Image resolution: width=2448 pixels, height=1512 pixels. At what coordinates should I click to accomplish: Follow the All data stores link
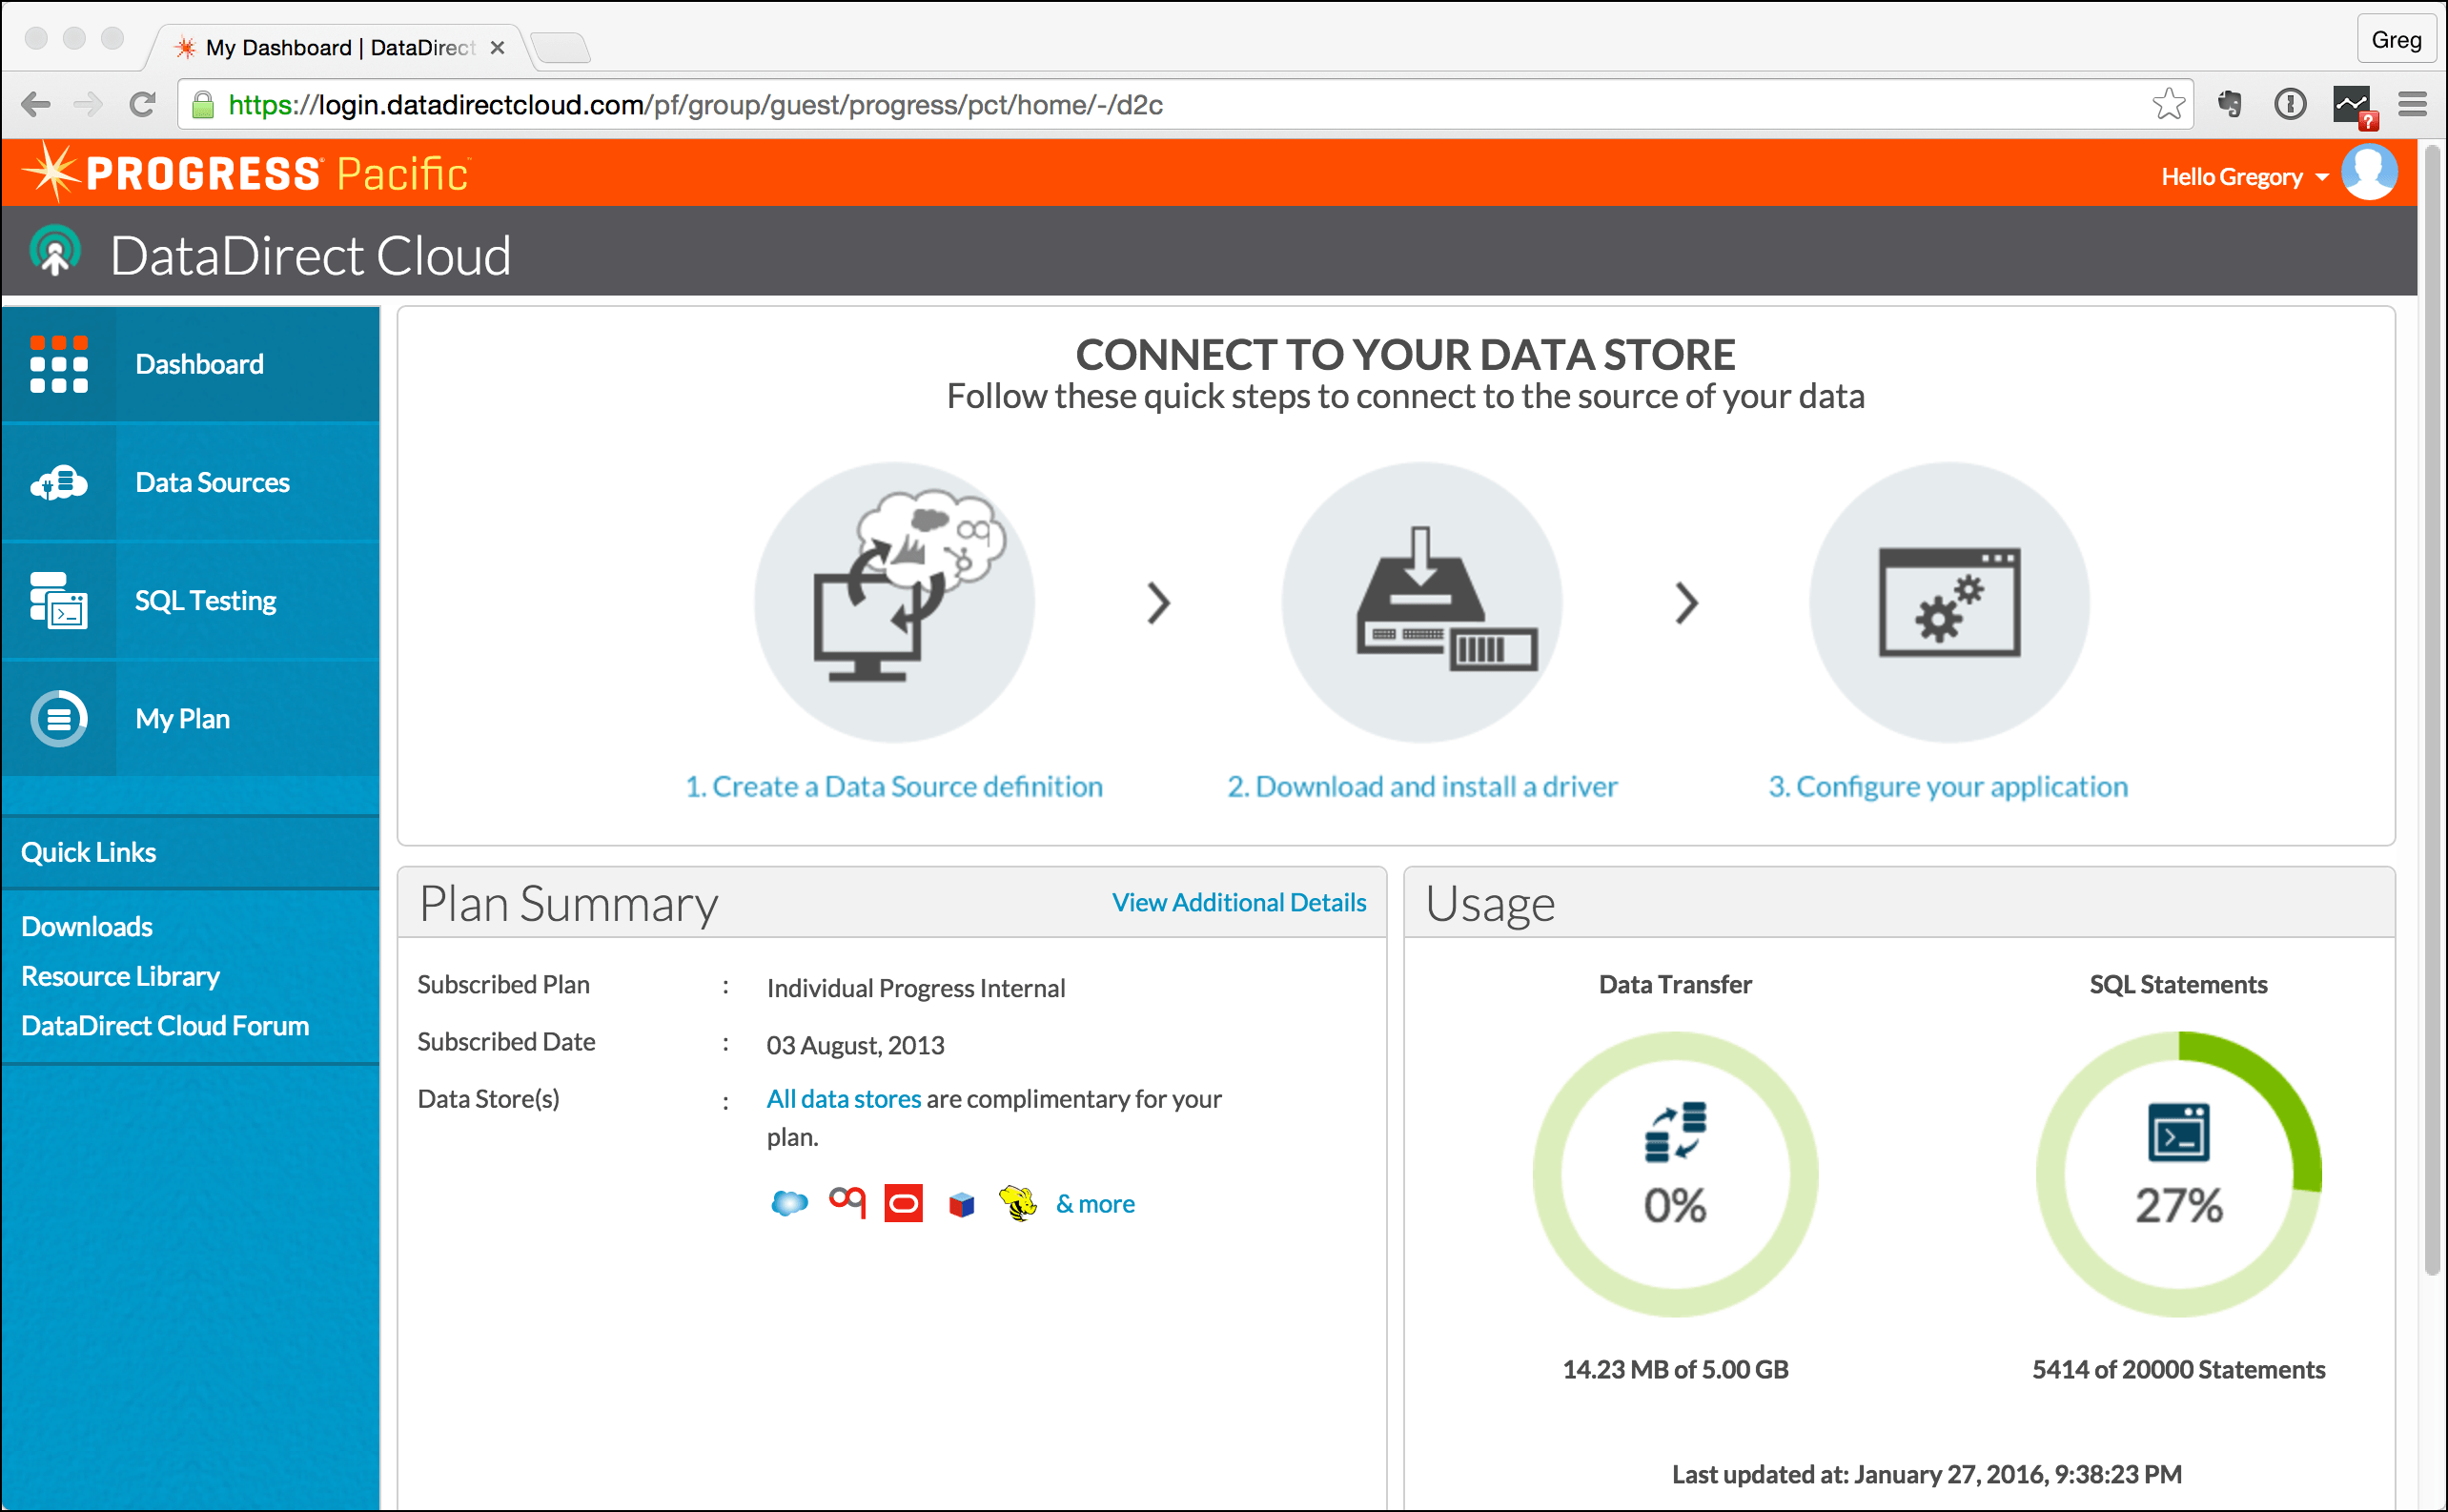coord(843,1098)
